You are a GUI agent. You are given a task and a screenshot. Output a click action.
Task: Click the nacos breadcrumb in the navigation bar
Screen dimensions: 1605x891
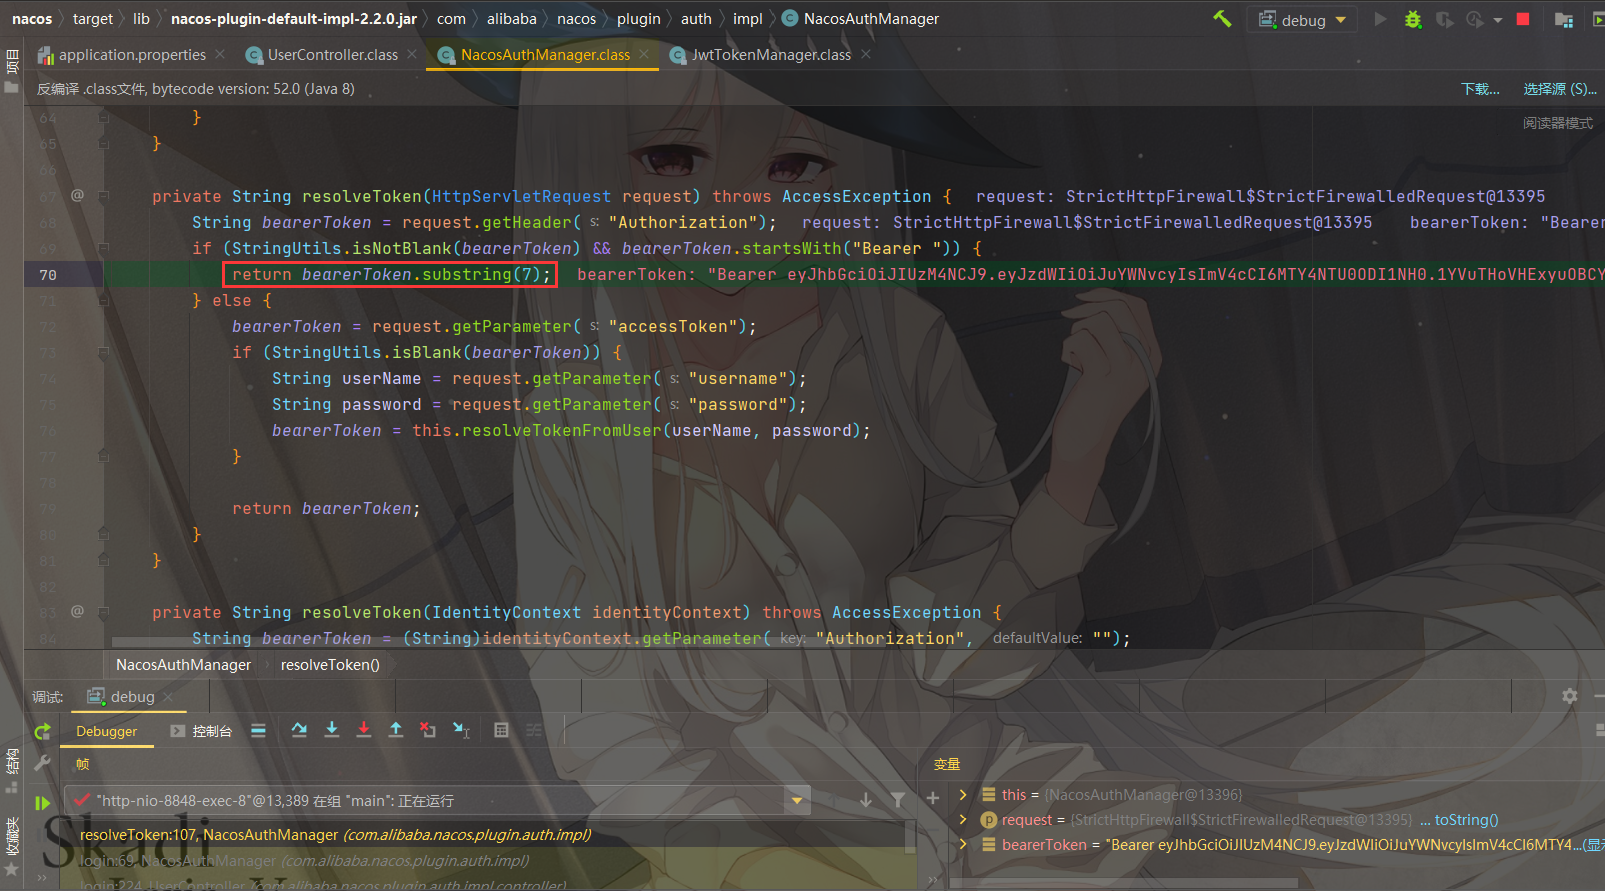[32, 19]
